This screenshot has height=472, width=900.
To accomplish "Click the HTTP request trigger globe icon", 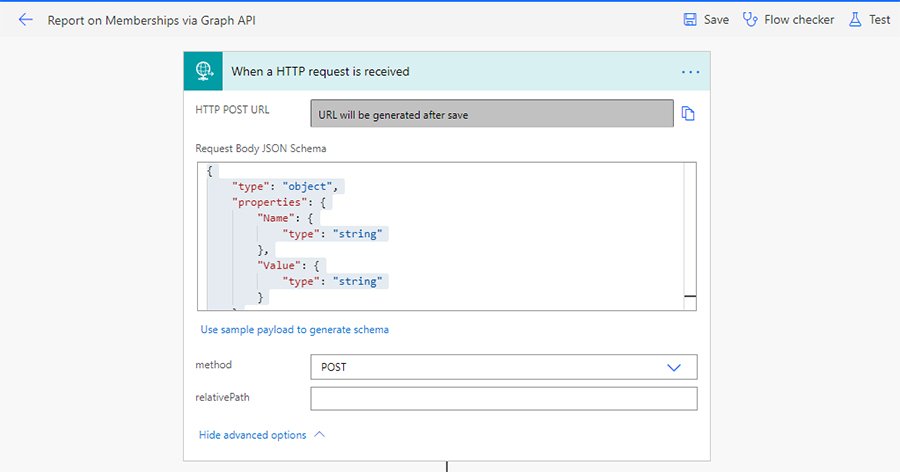I will pyautogui.click(x=205, y=71).
